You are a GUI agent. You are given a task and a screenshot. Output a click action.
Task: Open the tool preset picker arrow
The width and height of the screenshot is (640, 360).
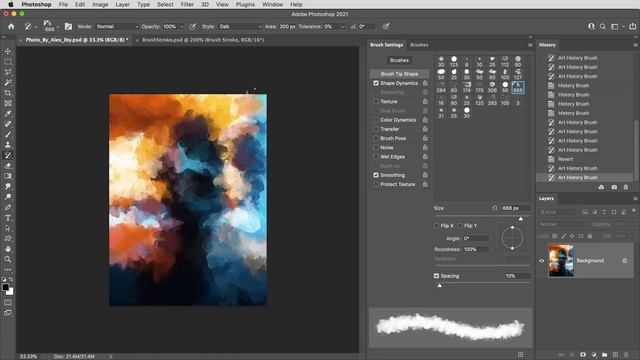[36, 27]
